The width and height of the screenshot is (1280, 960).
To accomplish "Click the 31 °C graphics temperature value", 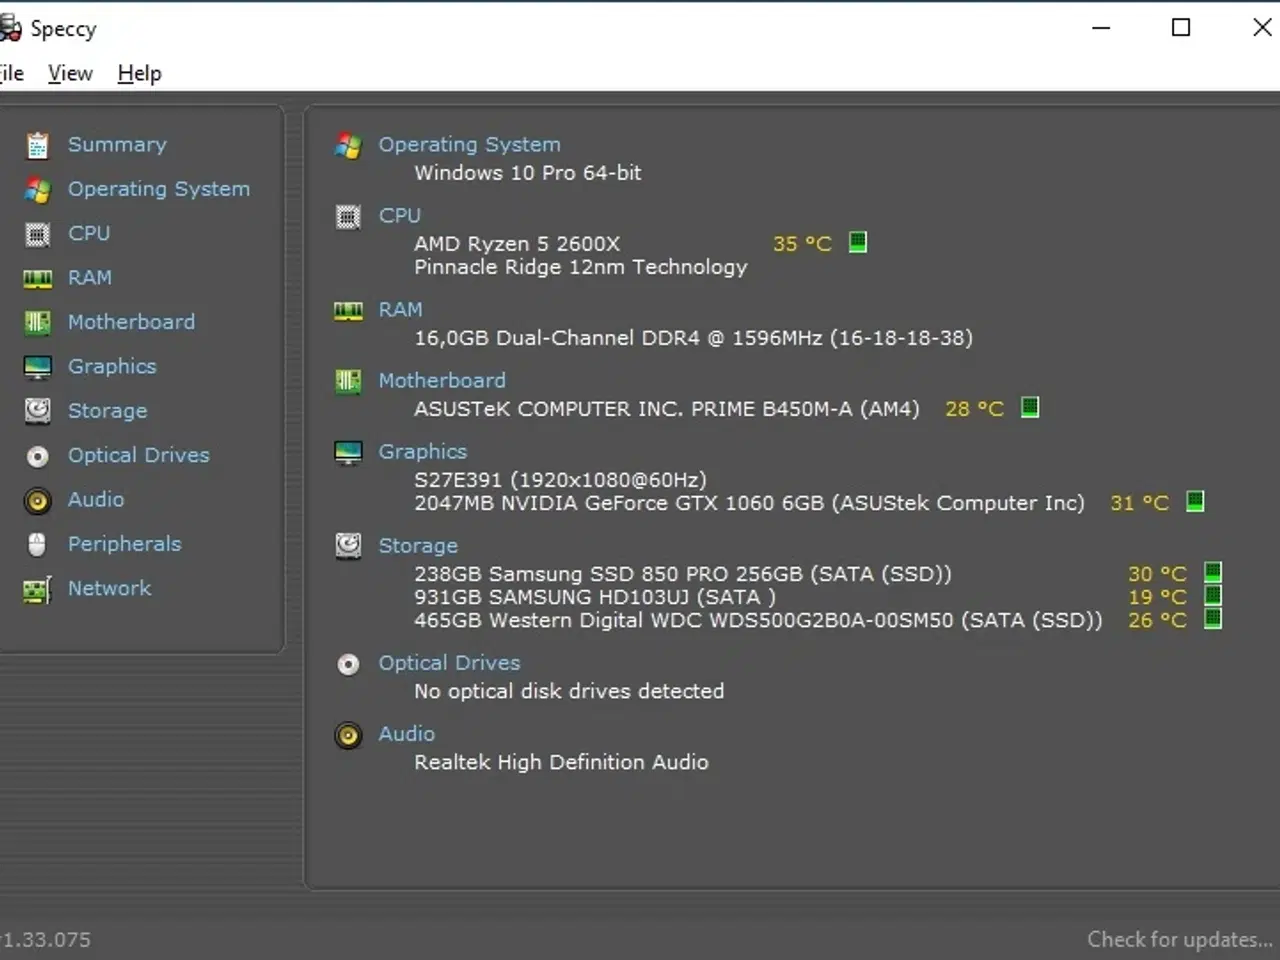I will 1139,503.
